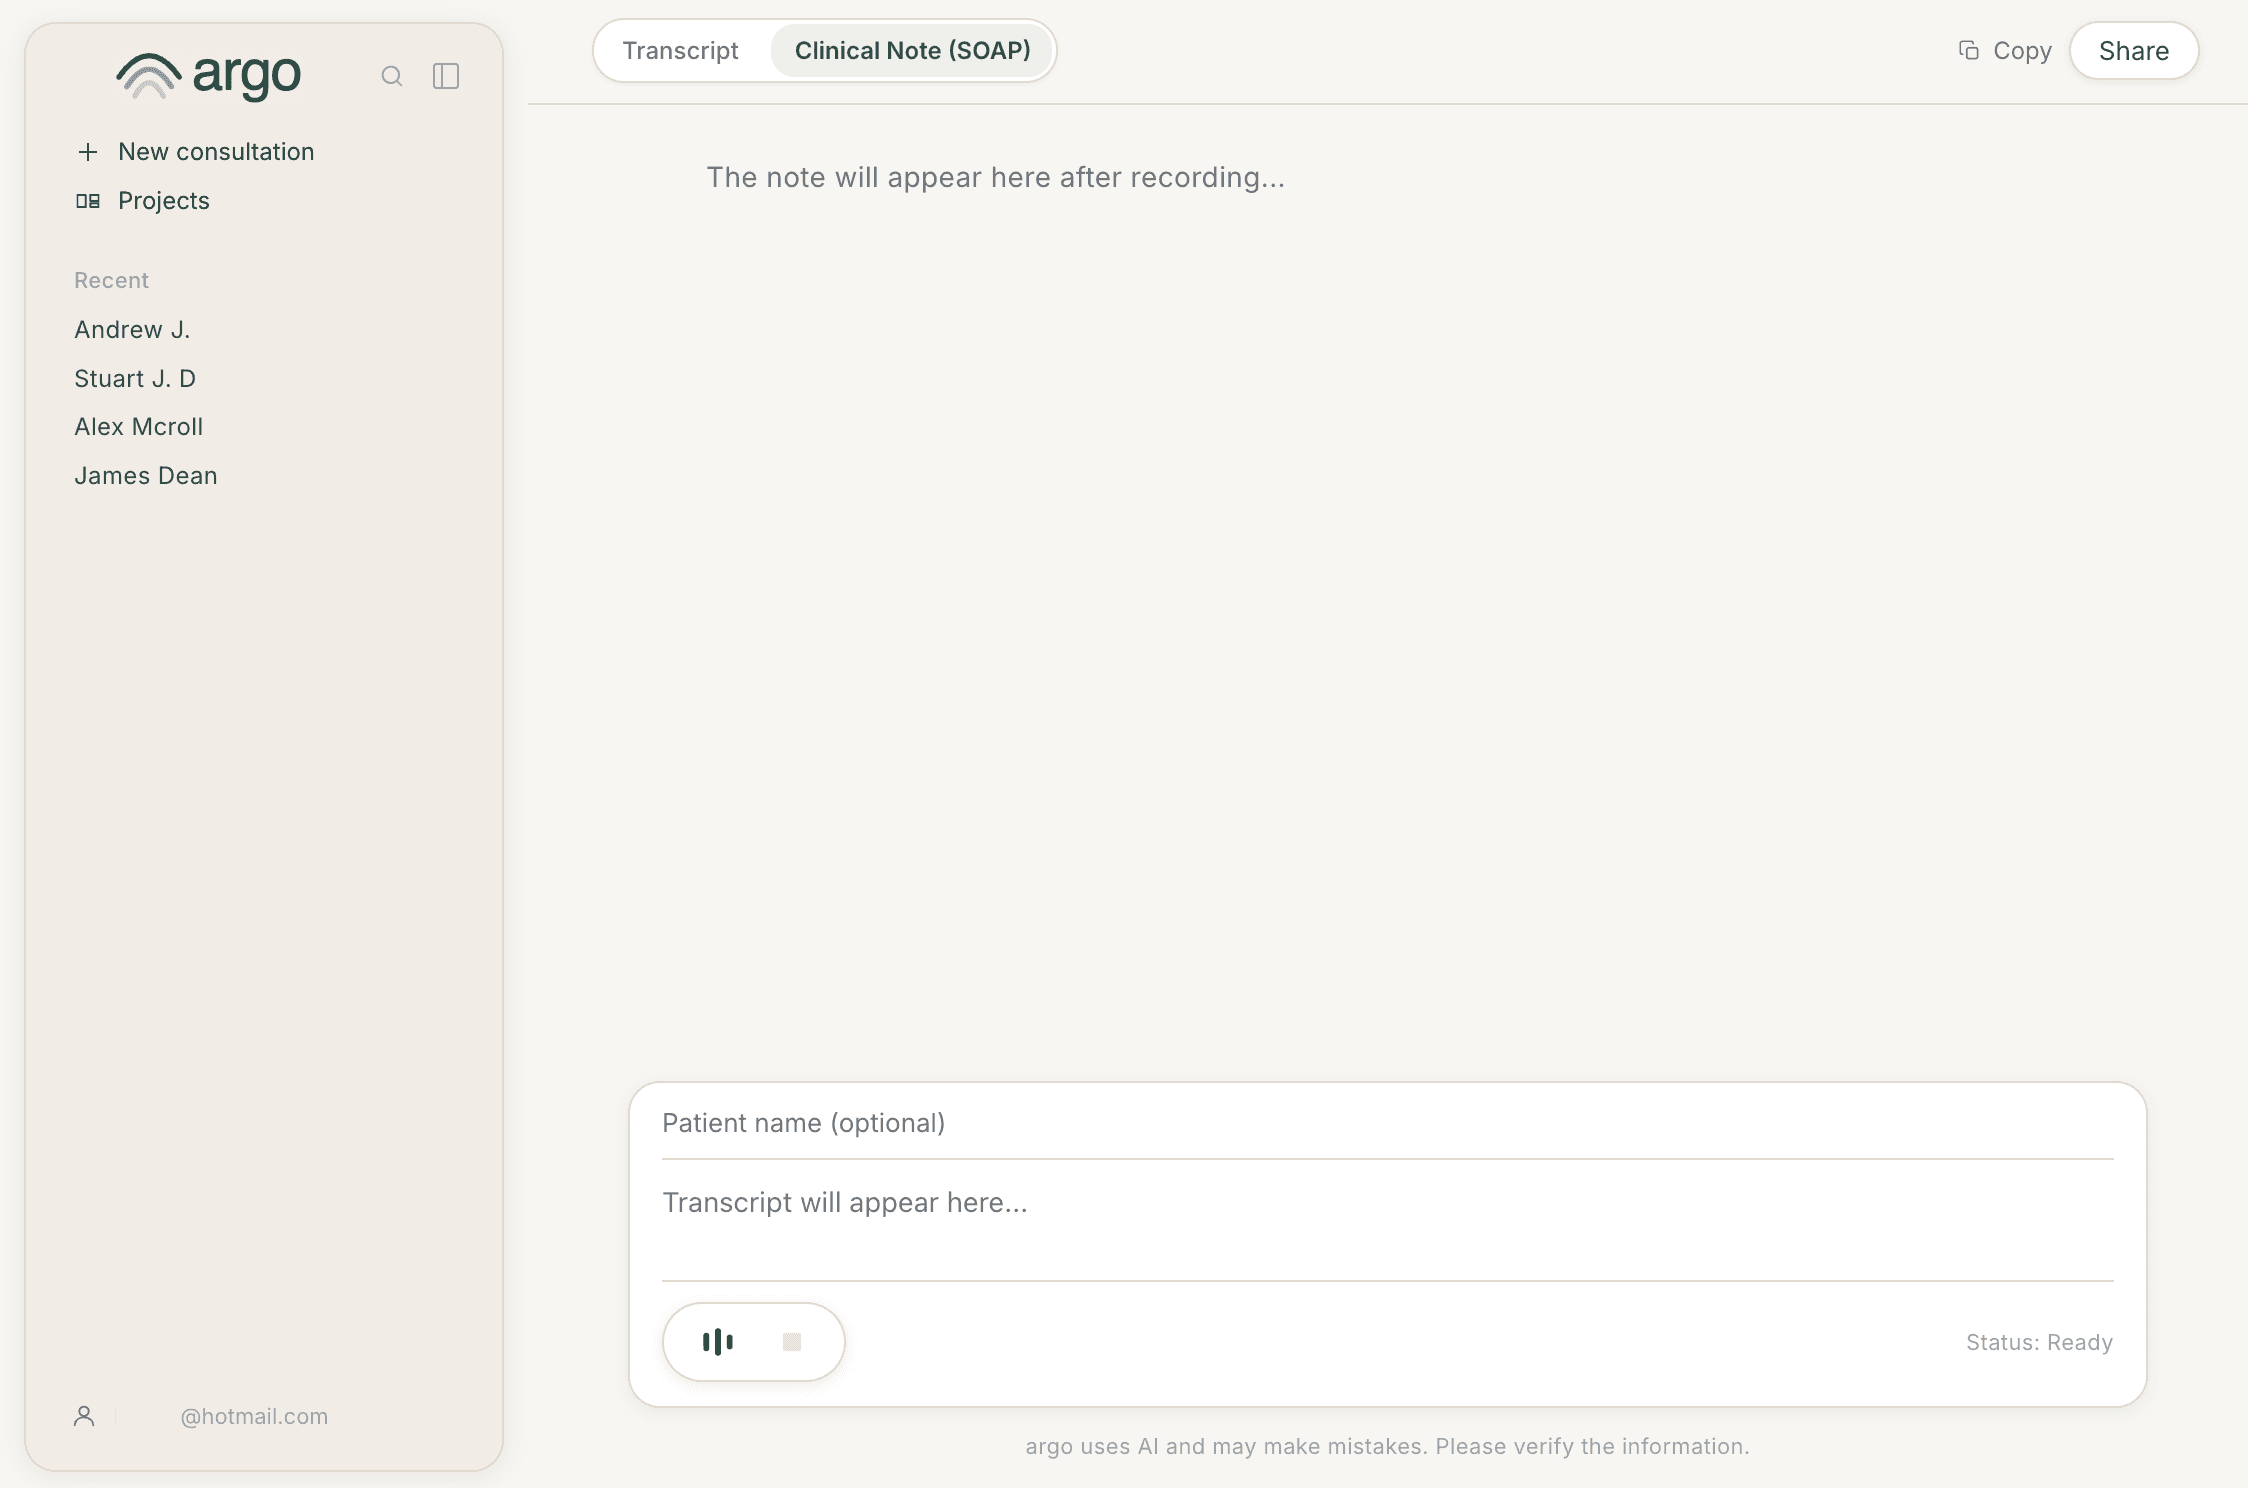The image size is (2248, 1488).
Task: Open search with the magnifier icon
Action: 392,76
